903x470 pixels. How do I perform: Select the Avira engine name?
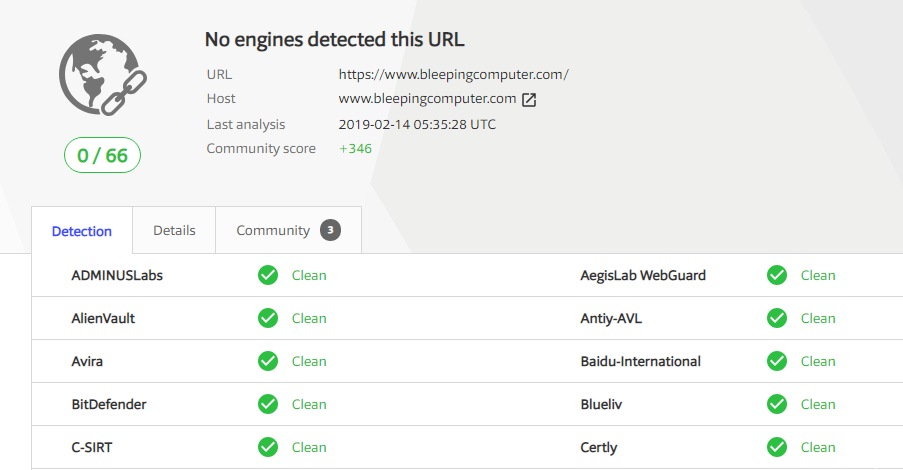(87, 361)
